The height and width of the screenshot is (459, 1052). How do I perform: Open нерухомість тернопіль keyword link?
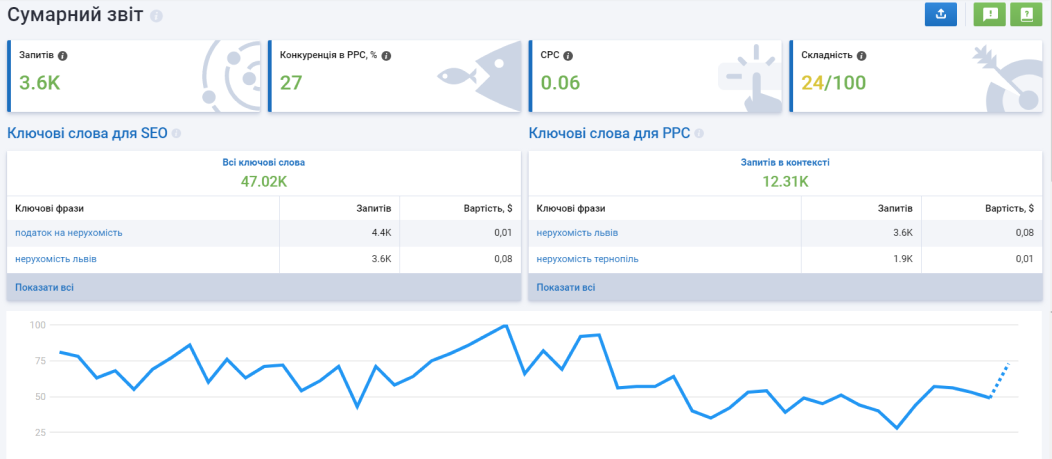coord(588,259)
